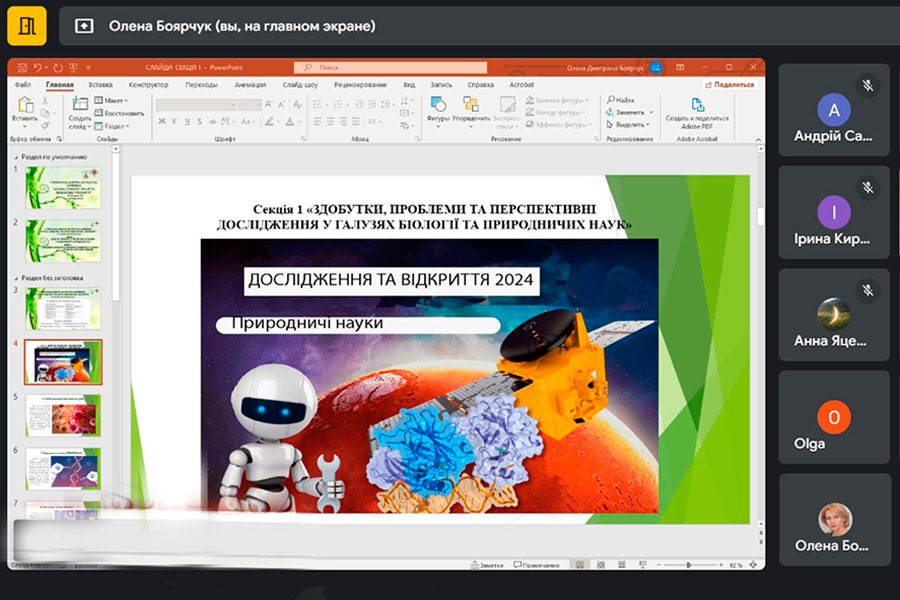Image resolution: width=900 pixels, height=600 pixels.
Task: Open the Фигуры shapes gallery
Action: pyautogui.click(x=438, y=105)
